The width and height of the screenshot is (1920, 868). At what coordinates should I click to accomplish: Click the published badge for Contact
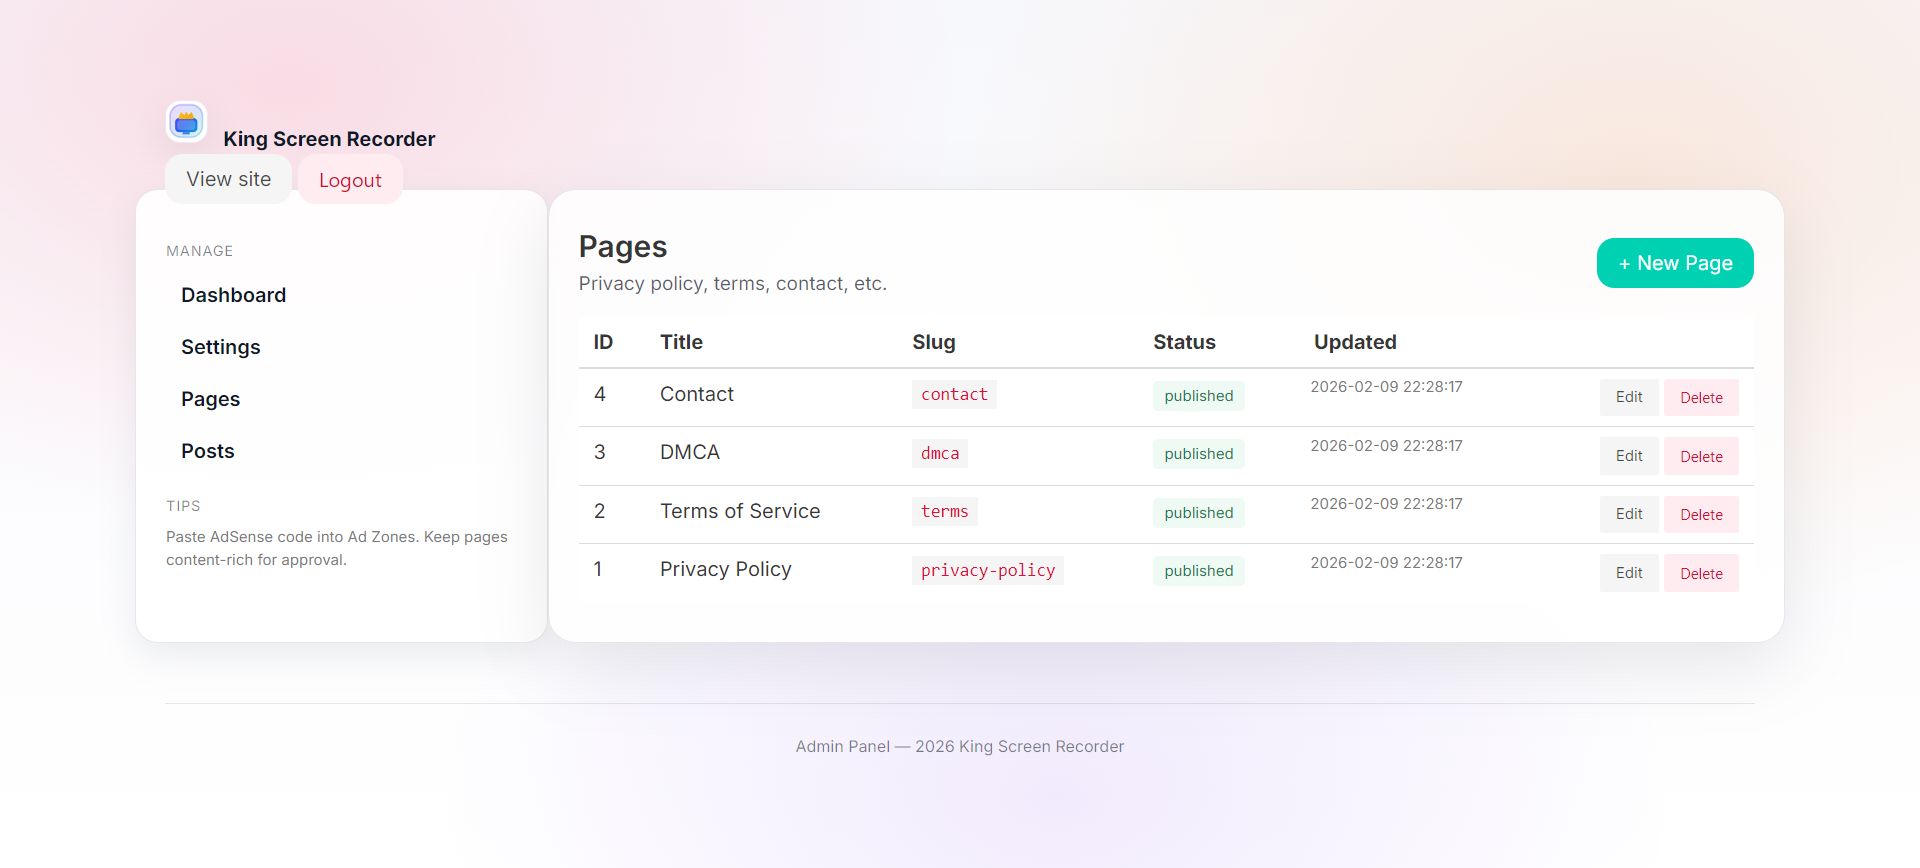[1198, 396]
